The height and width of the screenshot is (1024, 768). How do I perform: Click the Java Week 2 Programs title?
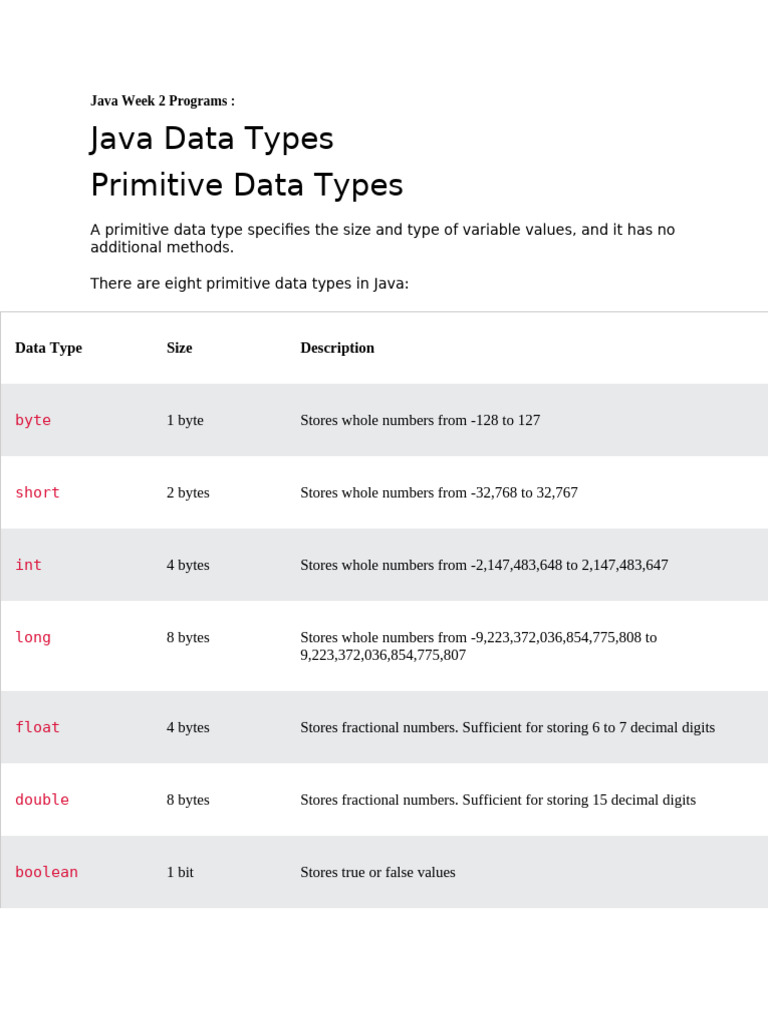pyautogui.click(x=162, y=101)
